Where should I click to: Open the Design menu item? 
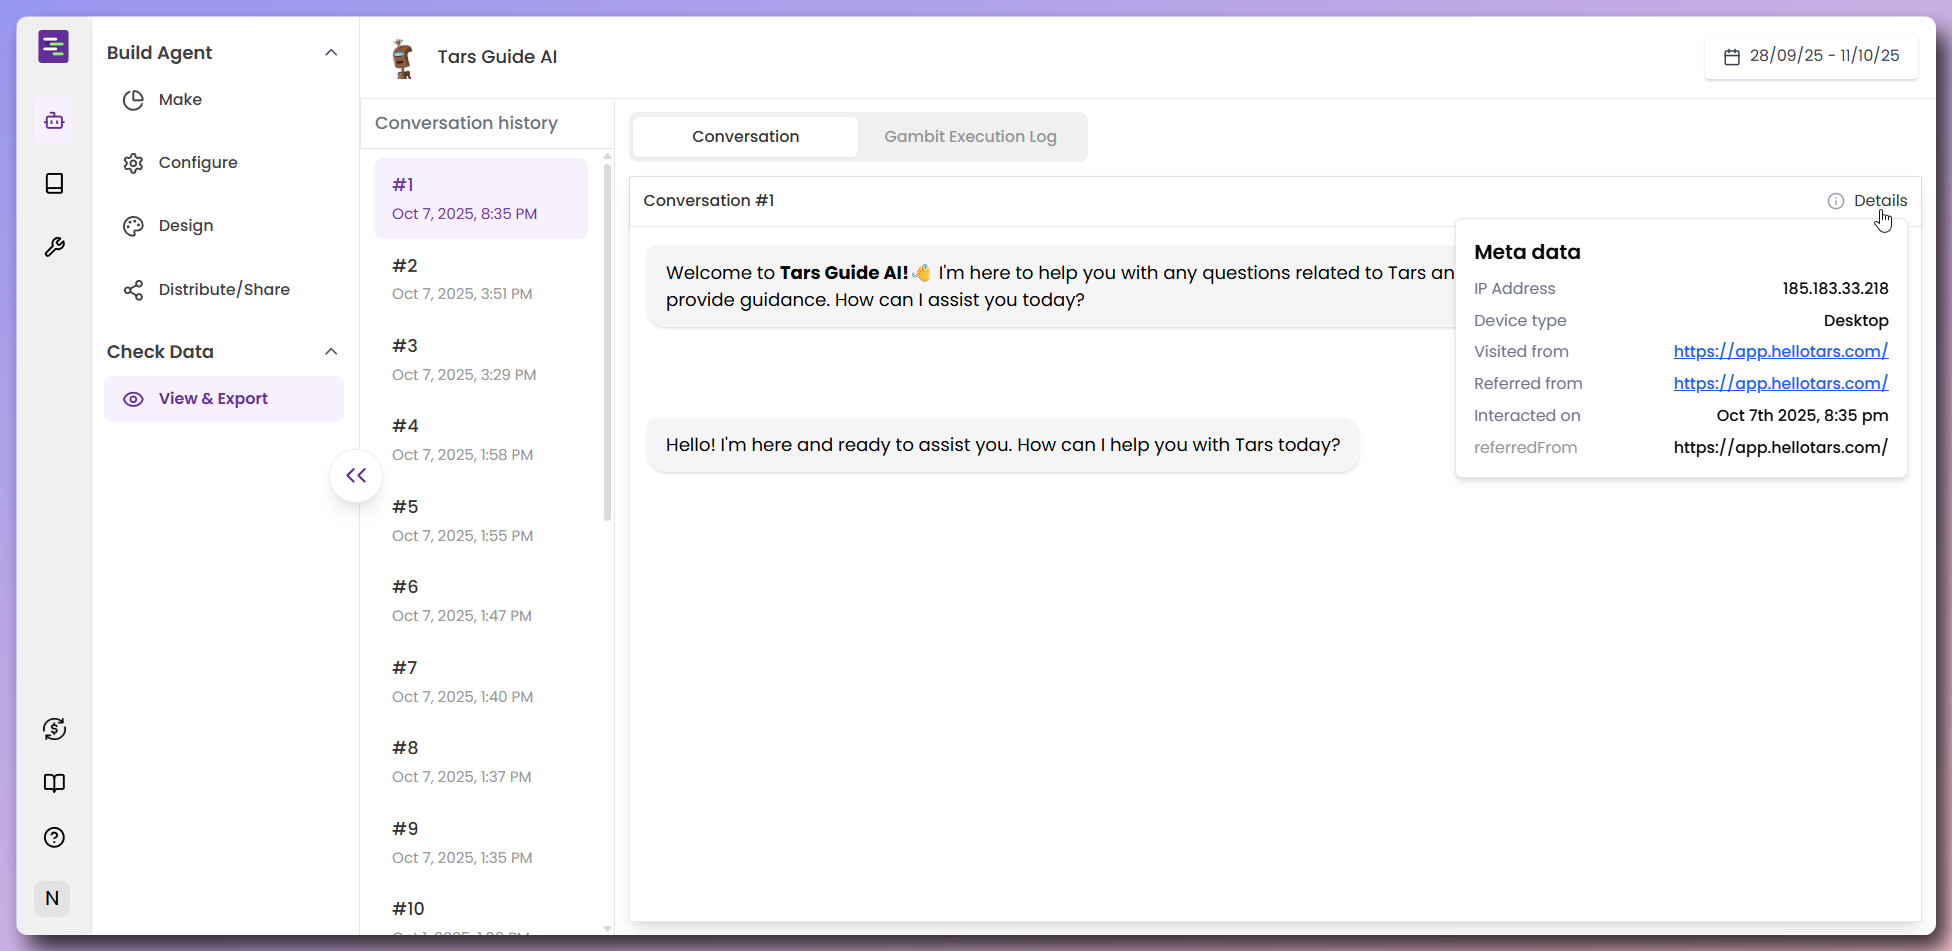[224, 226]
